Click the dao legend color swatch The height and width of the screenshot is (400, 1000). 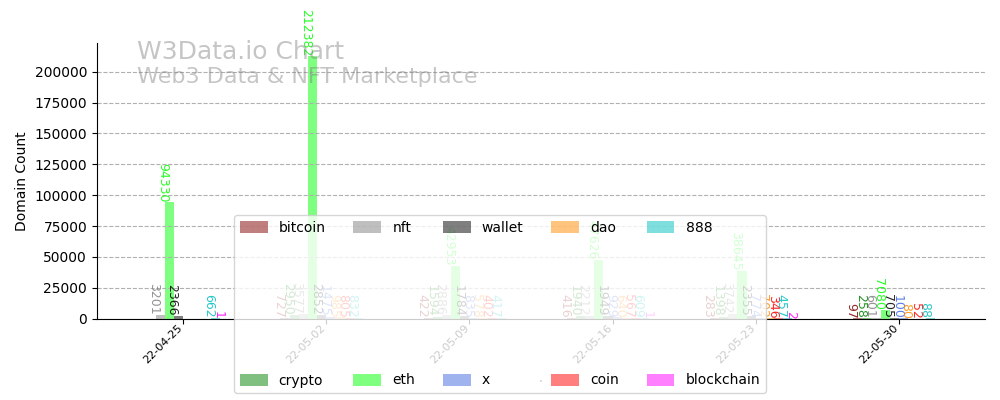point(565,227)
